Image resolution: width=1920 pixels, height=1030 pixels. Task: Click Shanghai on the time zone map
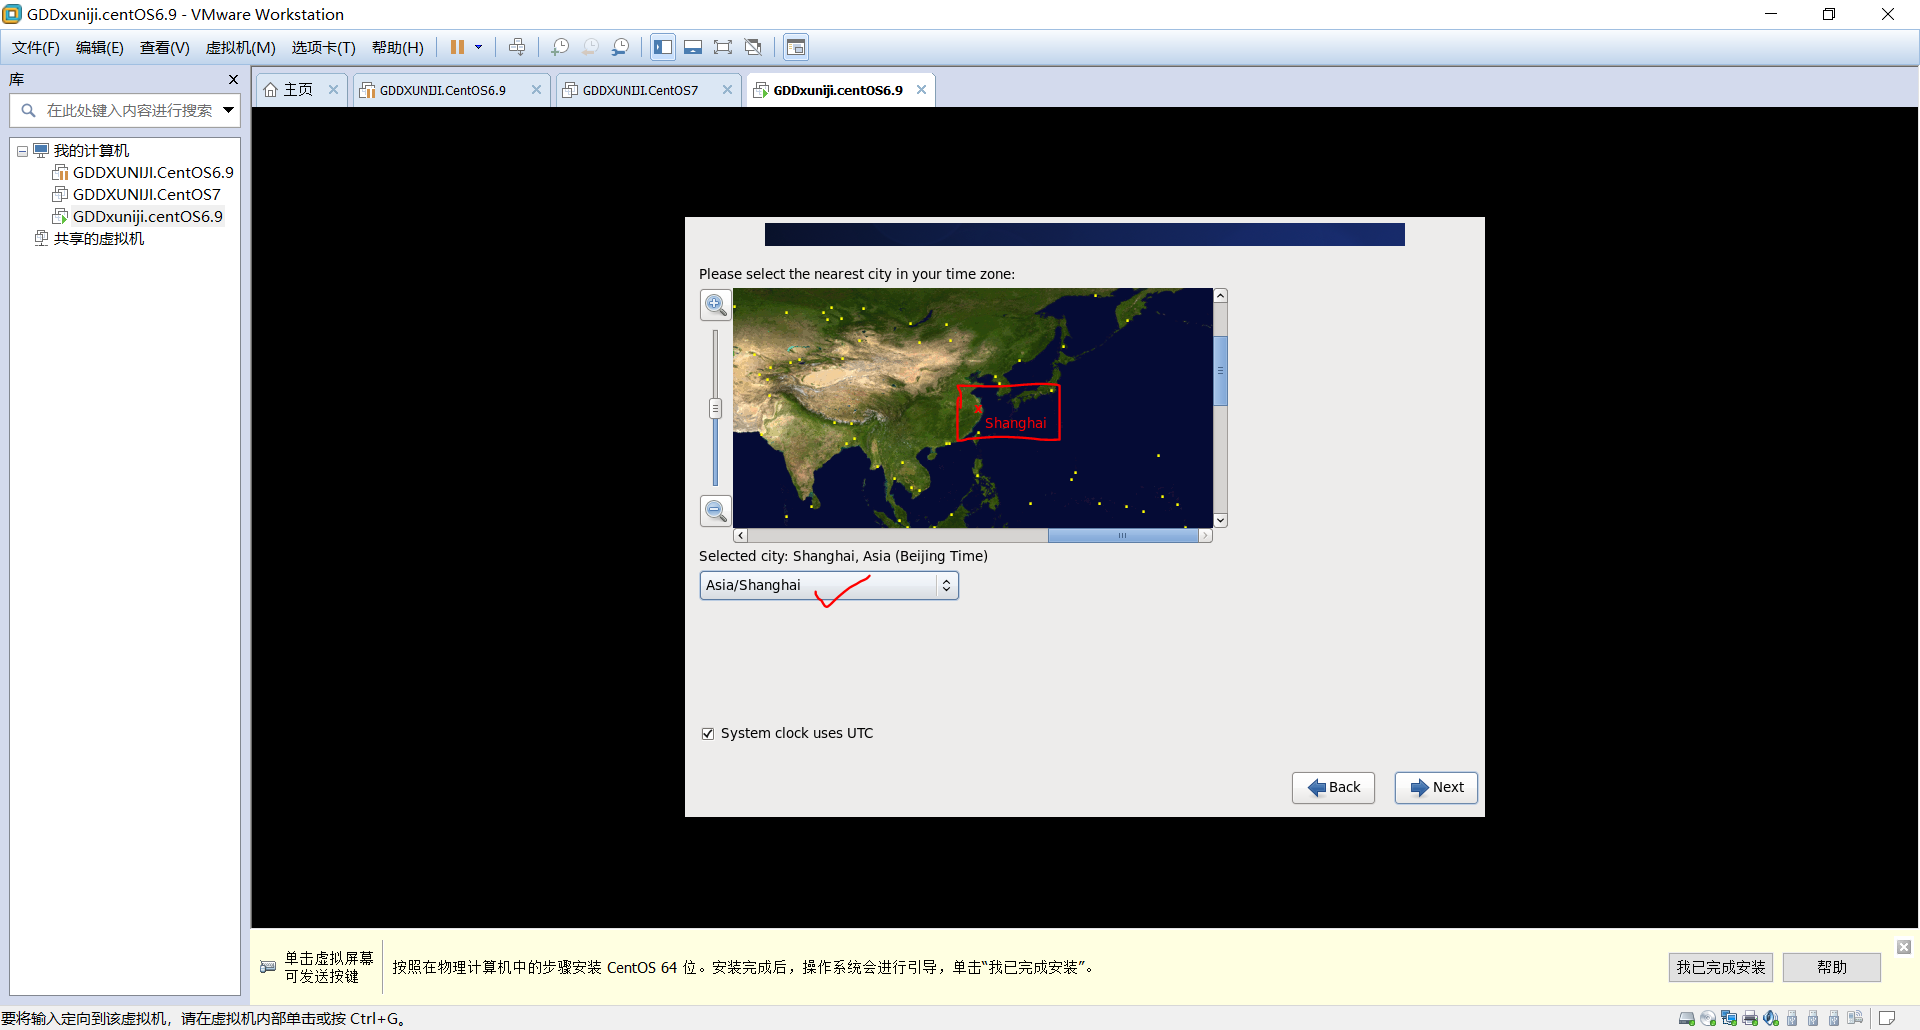click(977, 409)
